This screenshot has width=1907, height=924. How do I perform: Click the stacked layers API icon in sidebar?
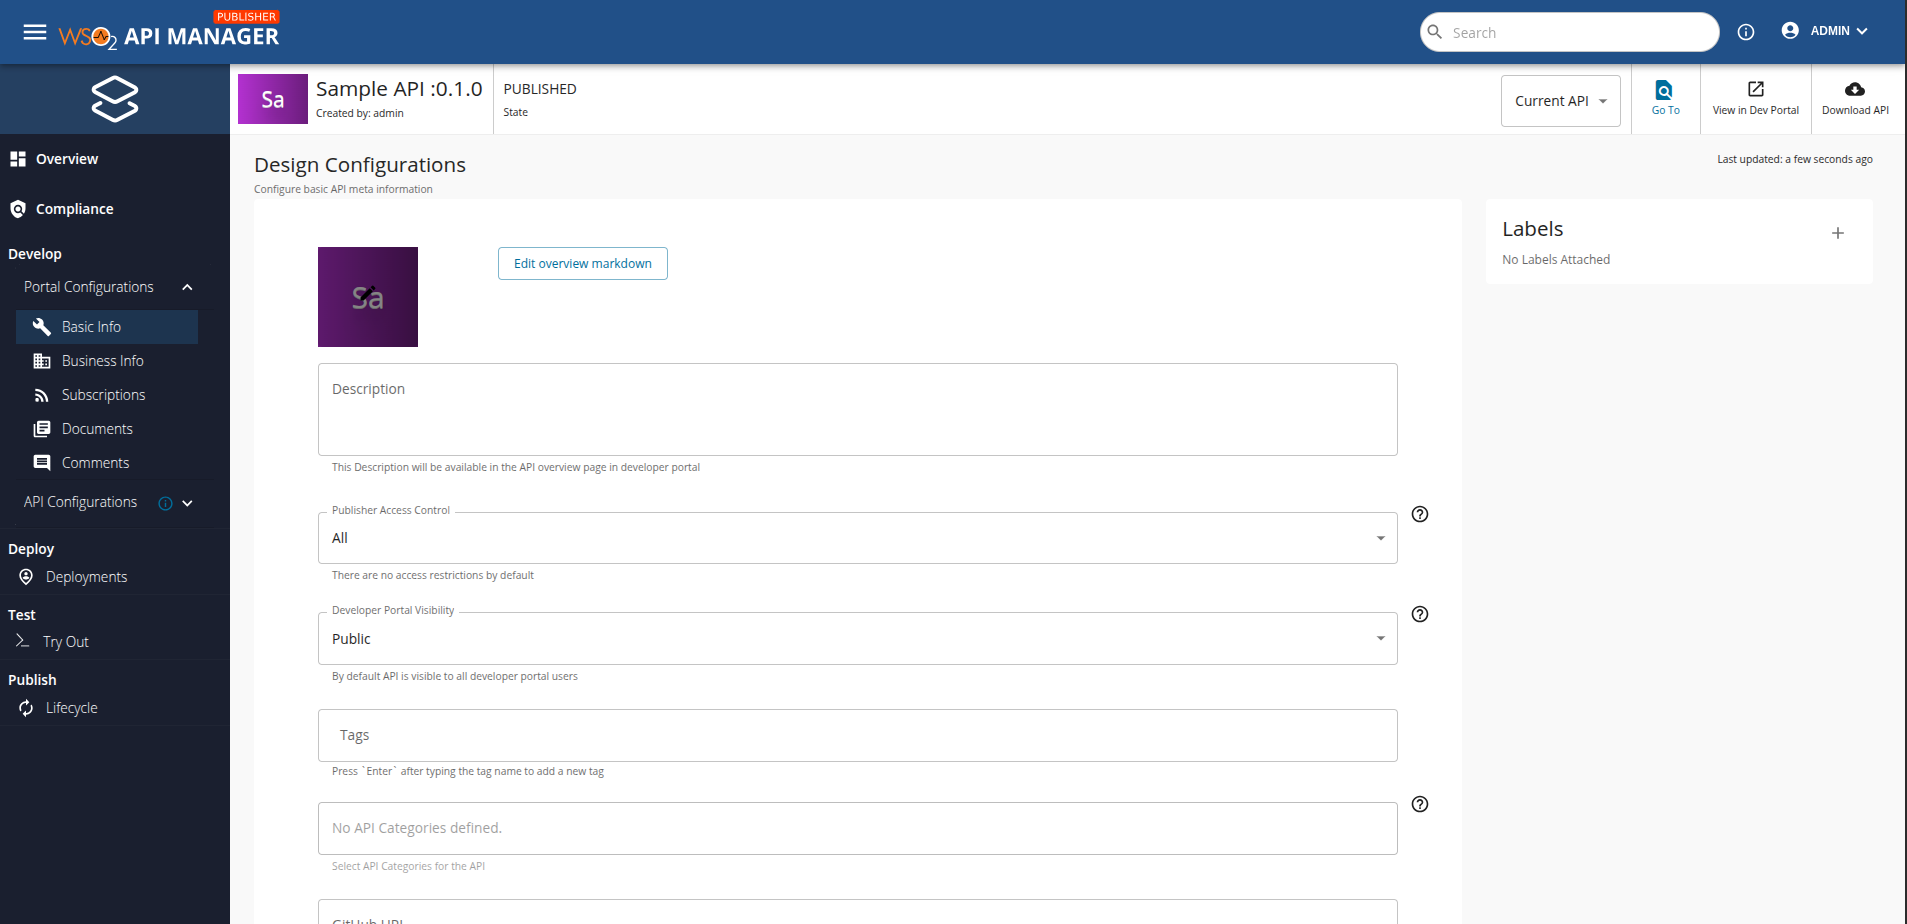(x=115, y=99)
